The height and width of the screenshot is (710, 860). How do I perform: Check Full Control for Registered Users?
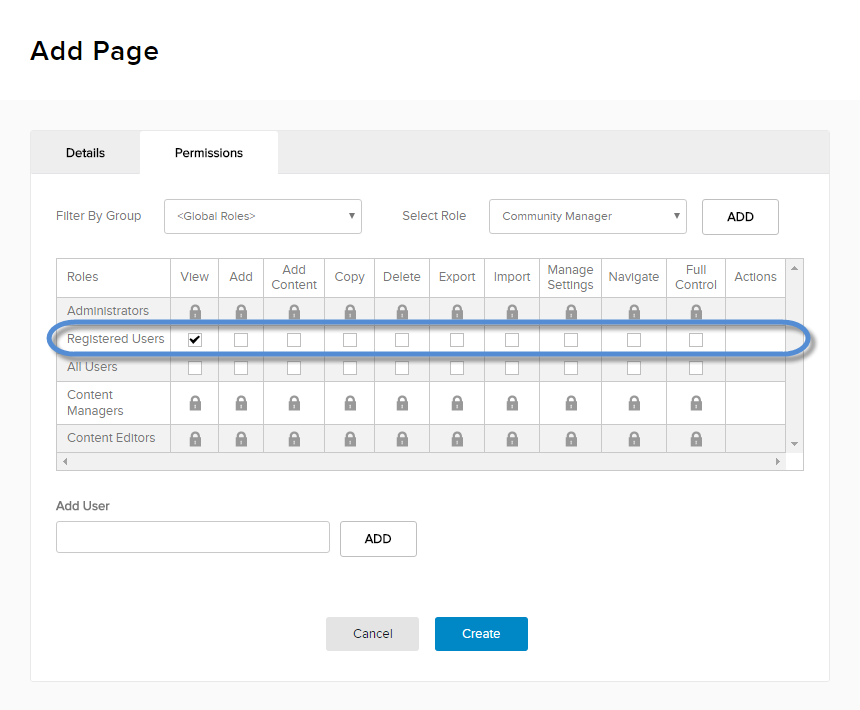(696, 340)
